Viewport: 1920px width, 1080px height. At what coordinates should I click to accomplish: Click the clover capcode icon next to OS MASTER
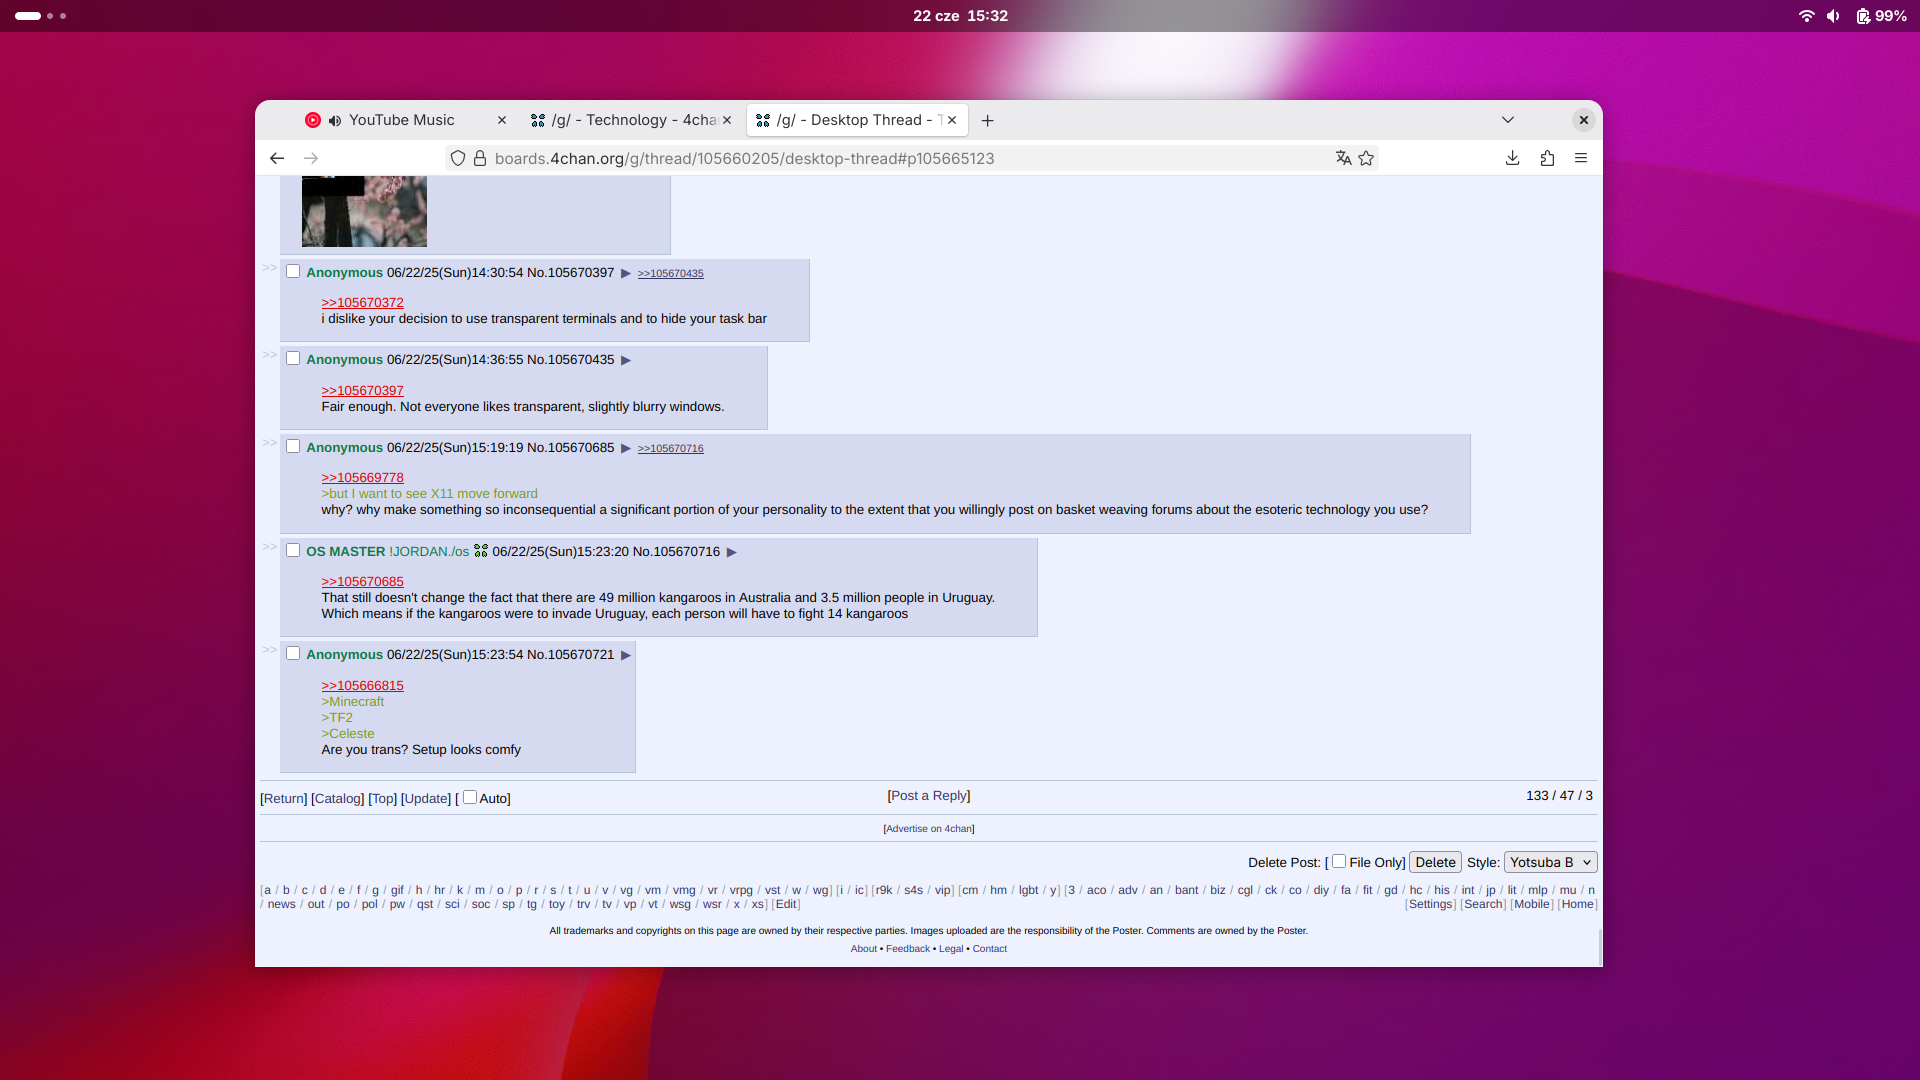[481, 551]
